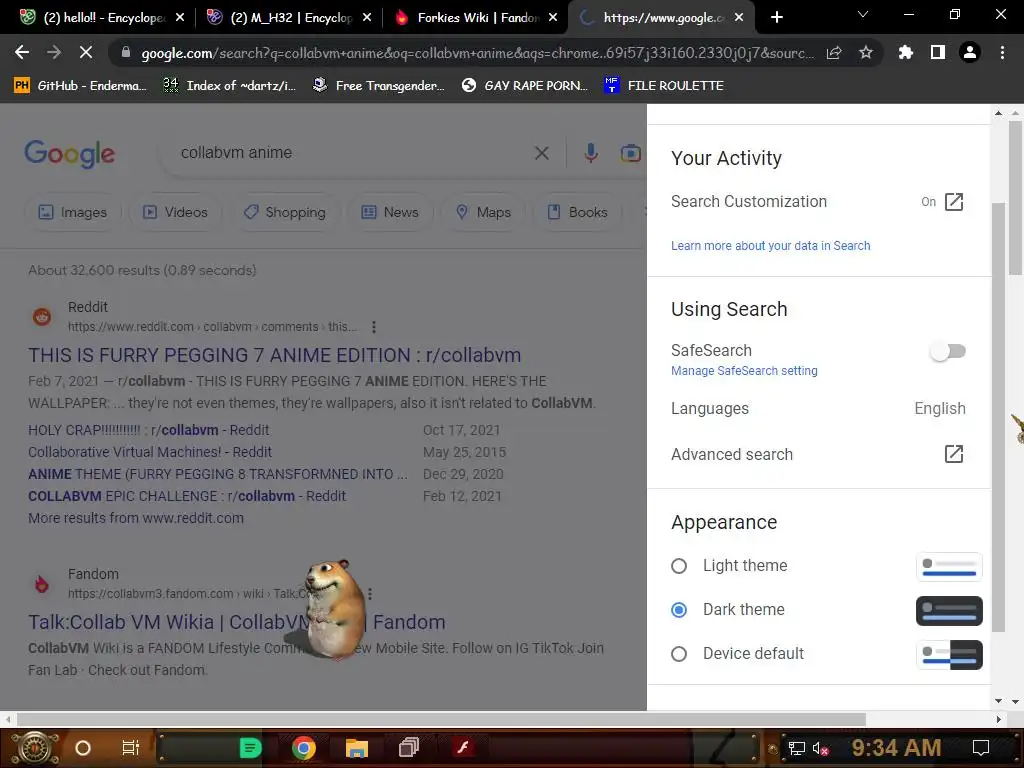Screen dimensions: 1024x768
Task: Open the network tray icon
Action: click(797, 748)
